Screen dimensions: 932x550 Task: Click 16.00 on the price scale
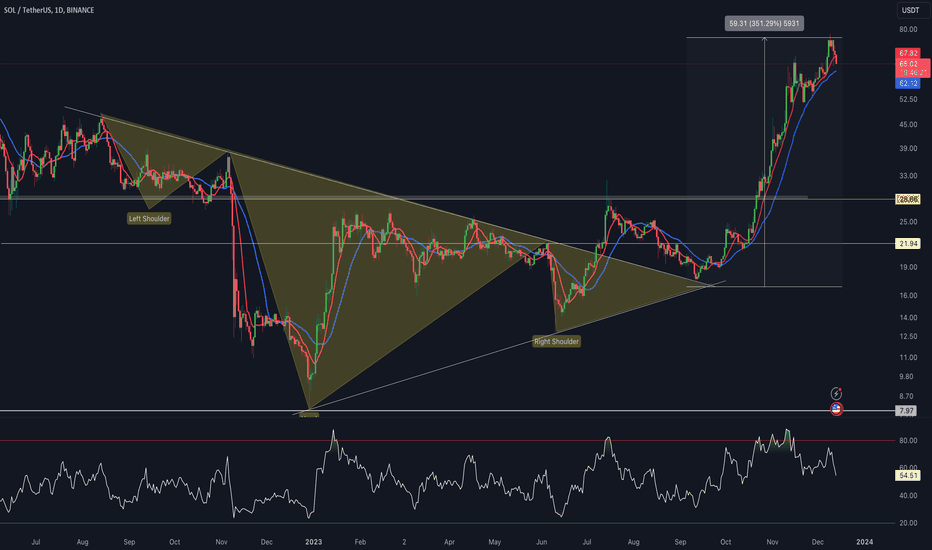(x=908, y=296)
